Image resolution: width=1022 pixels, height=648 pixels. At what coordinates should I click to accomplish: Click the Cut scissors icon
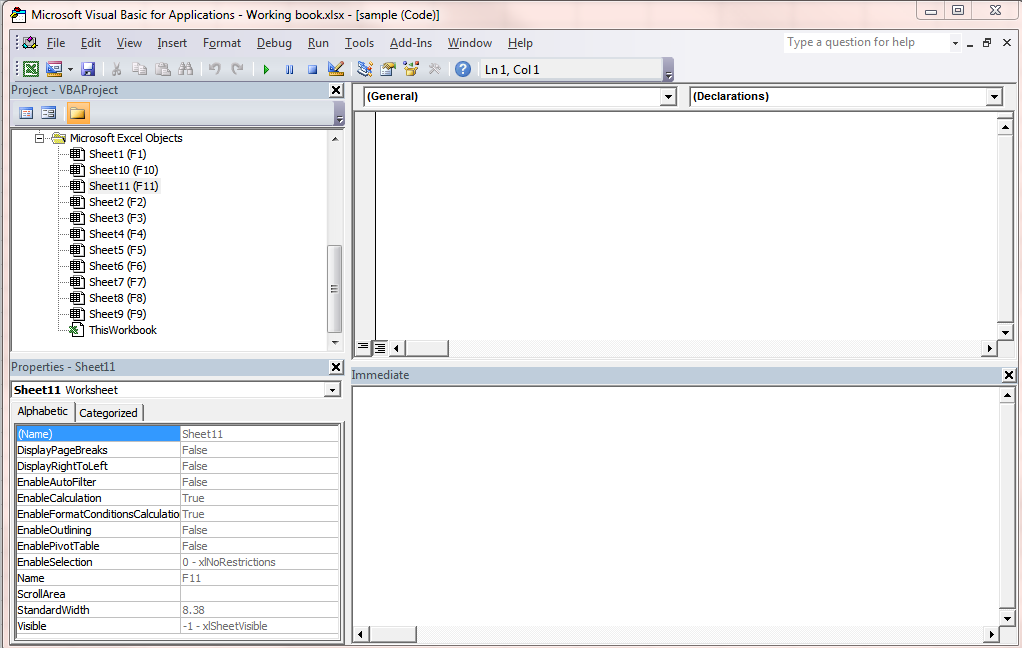[117, 69]
